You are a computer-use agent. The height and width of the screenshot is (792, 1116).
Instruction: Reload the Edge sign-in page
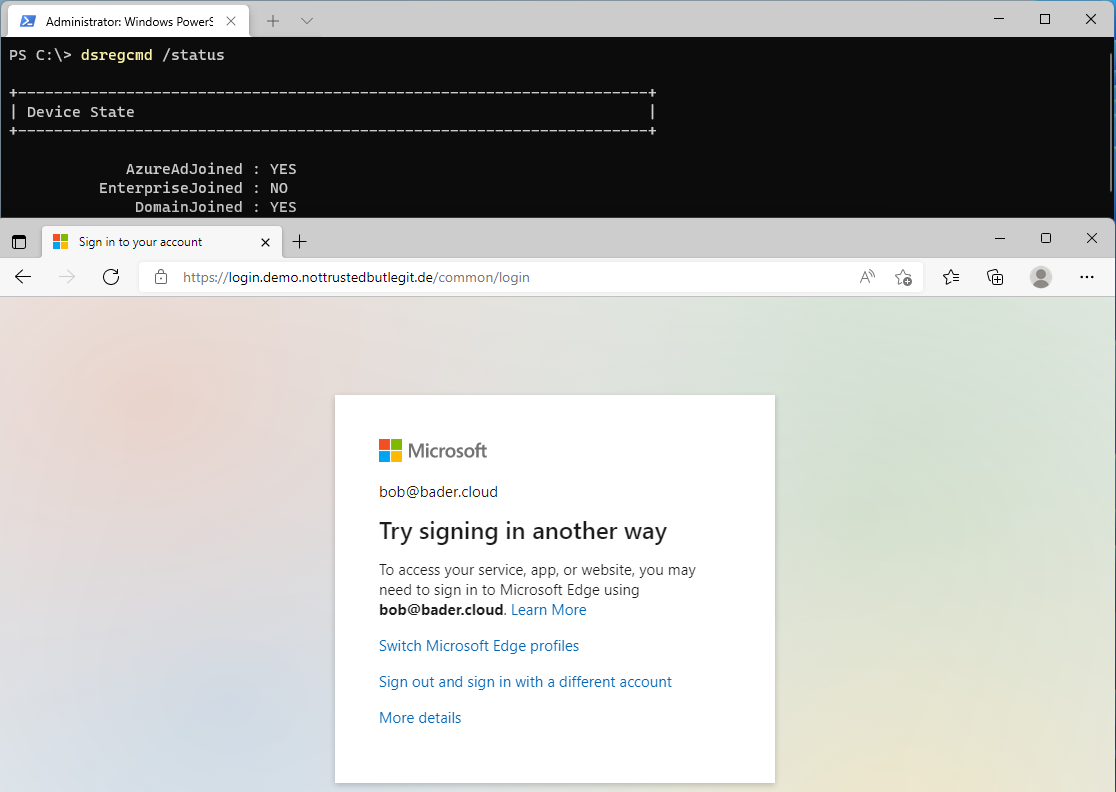tap(111, 278)
